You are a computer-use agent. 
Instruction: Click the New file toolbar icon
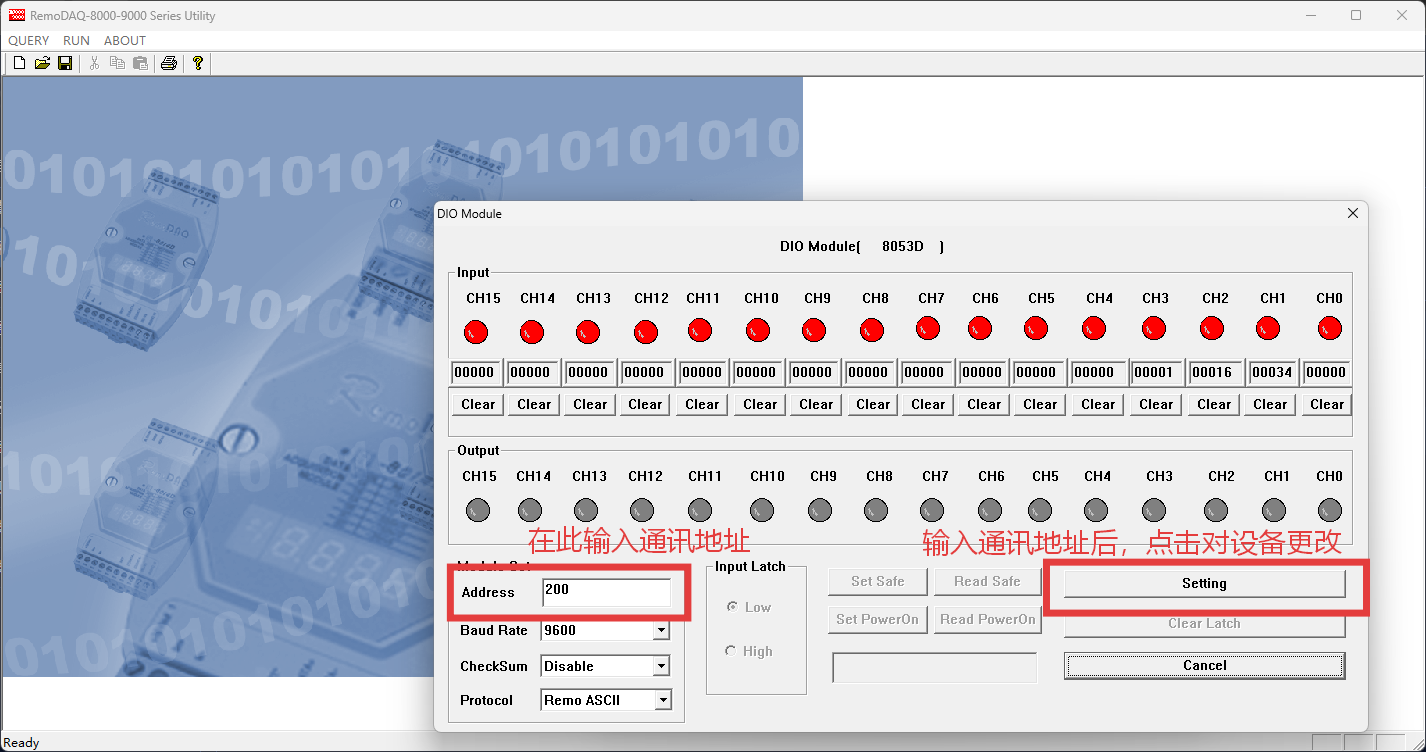tap(19, 63)
